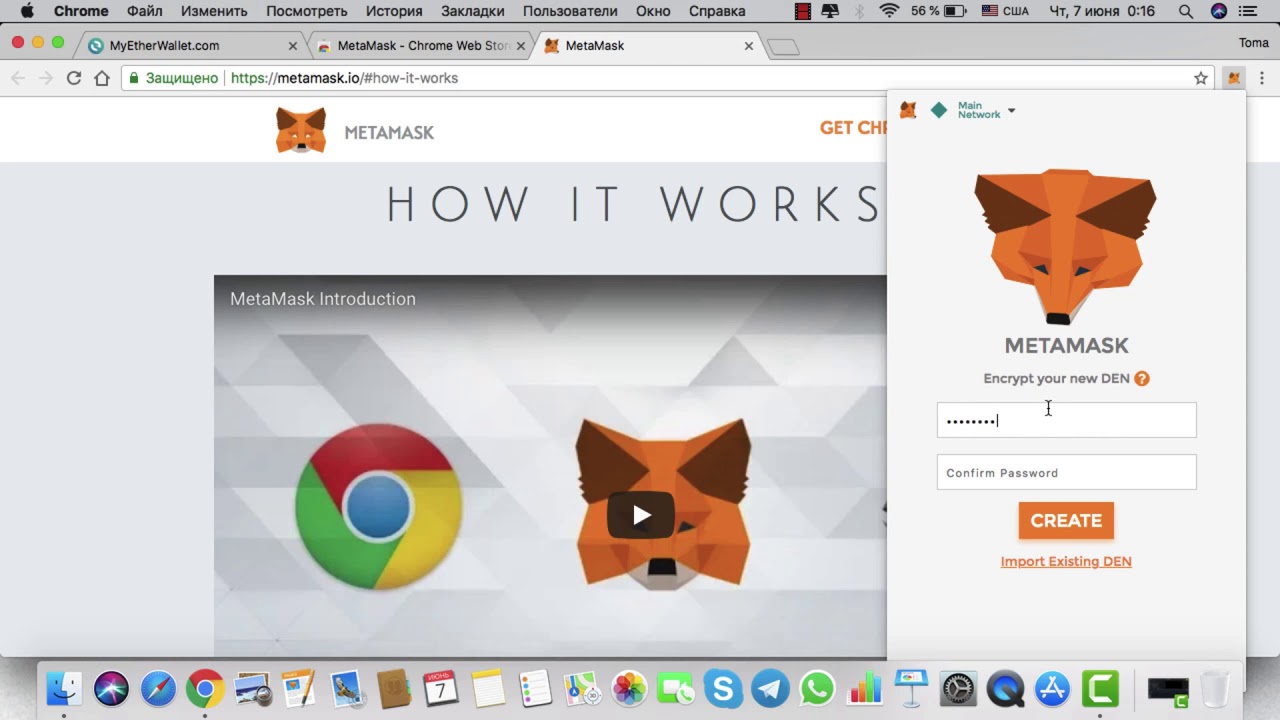Click the MetaMask extension icon in Chrome toolbar
The width and height of the screenshot is (1280, 720).
point(1233,78)
